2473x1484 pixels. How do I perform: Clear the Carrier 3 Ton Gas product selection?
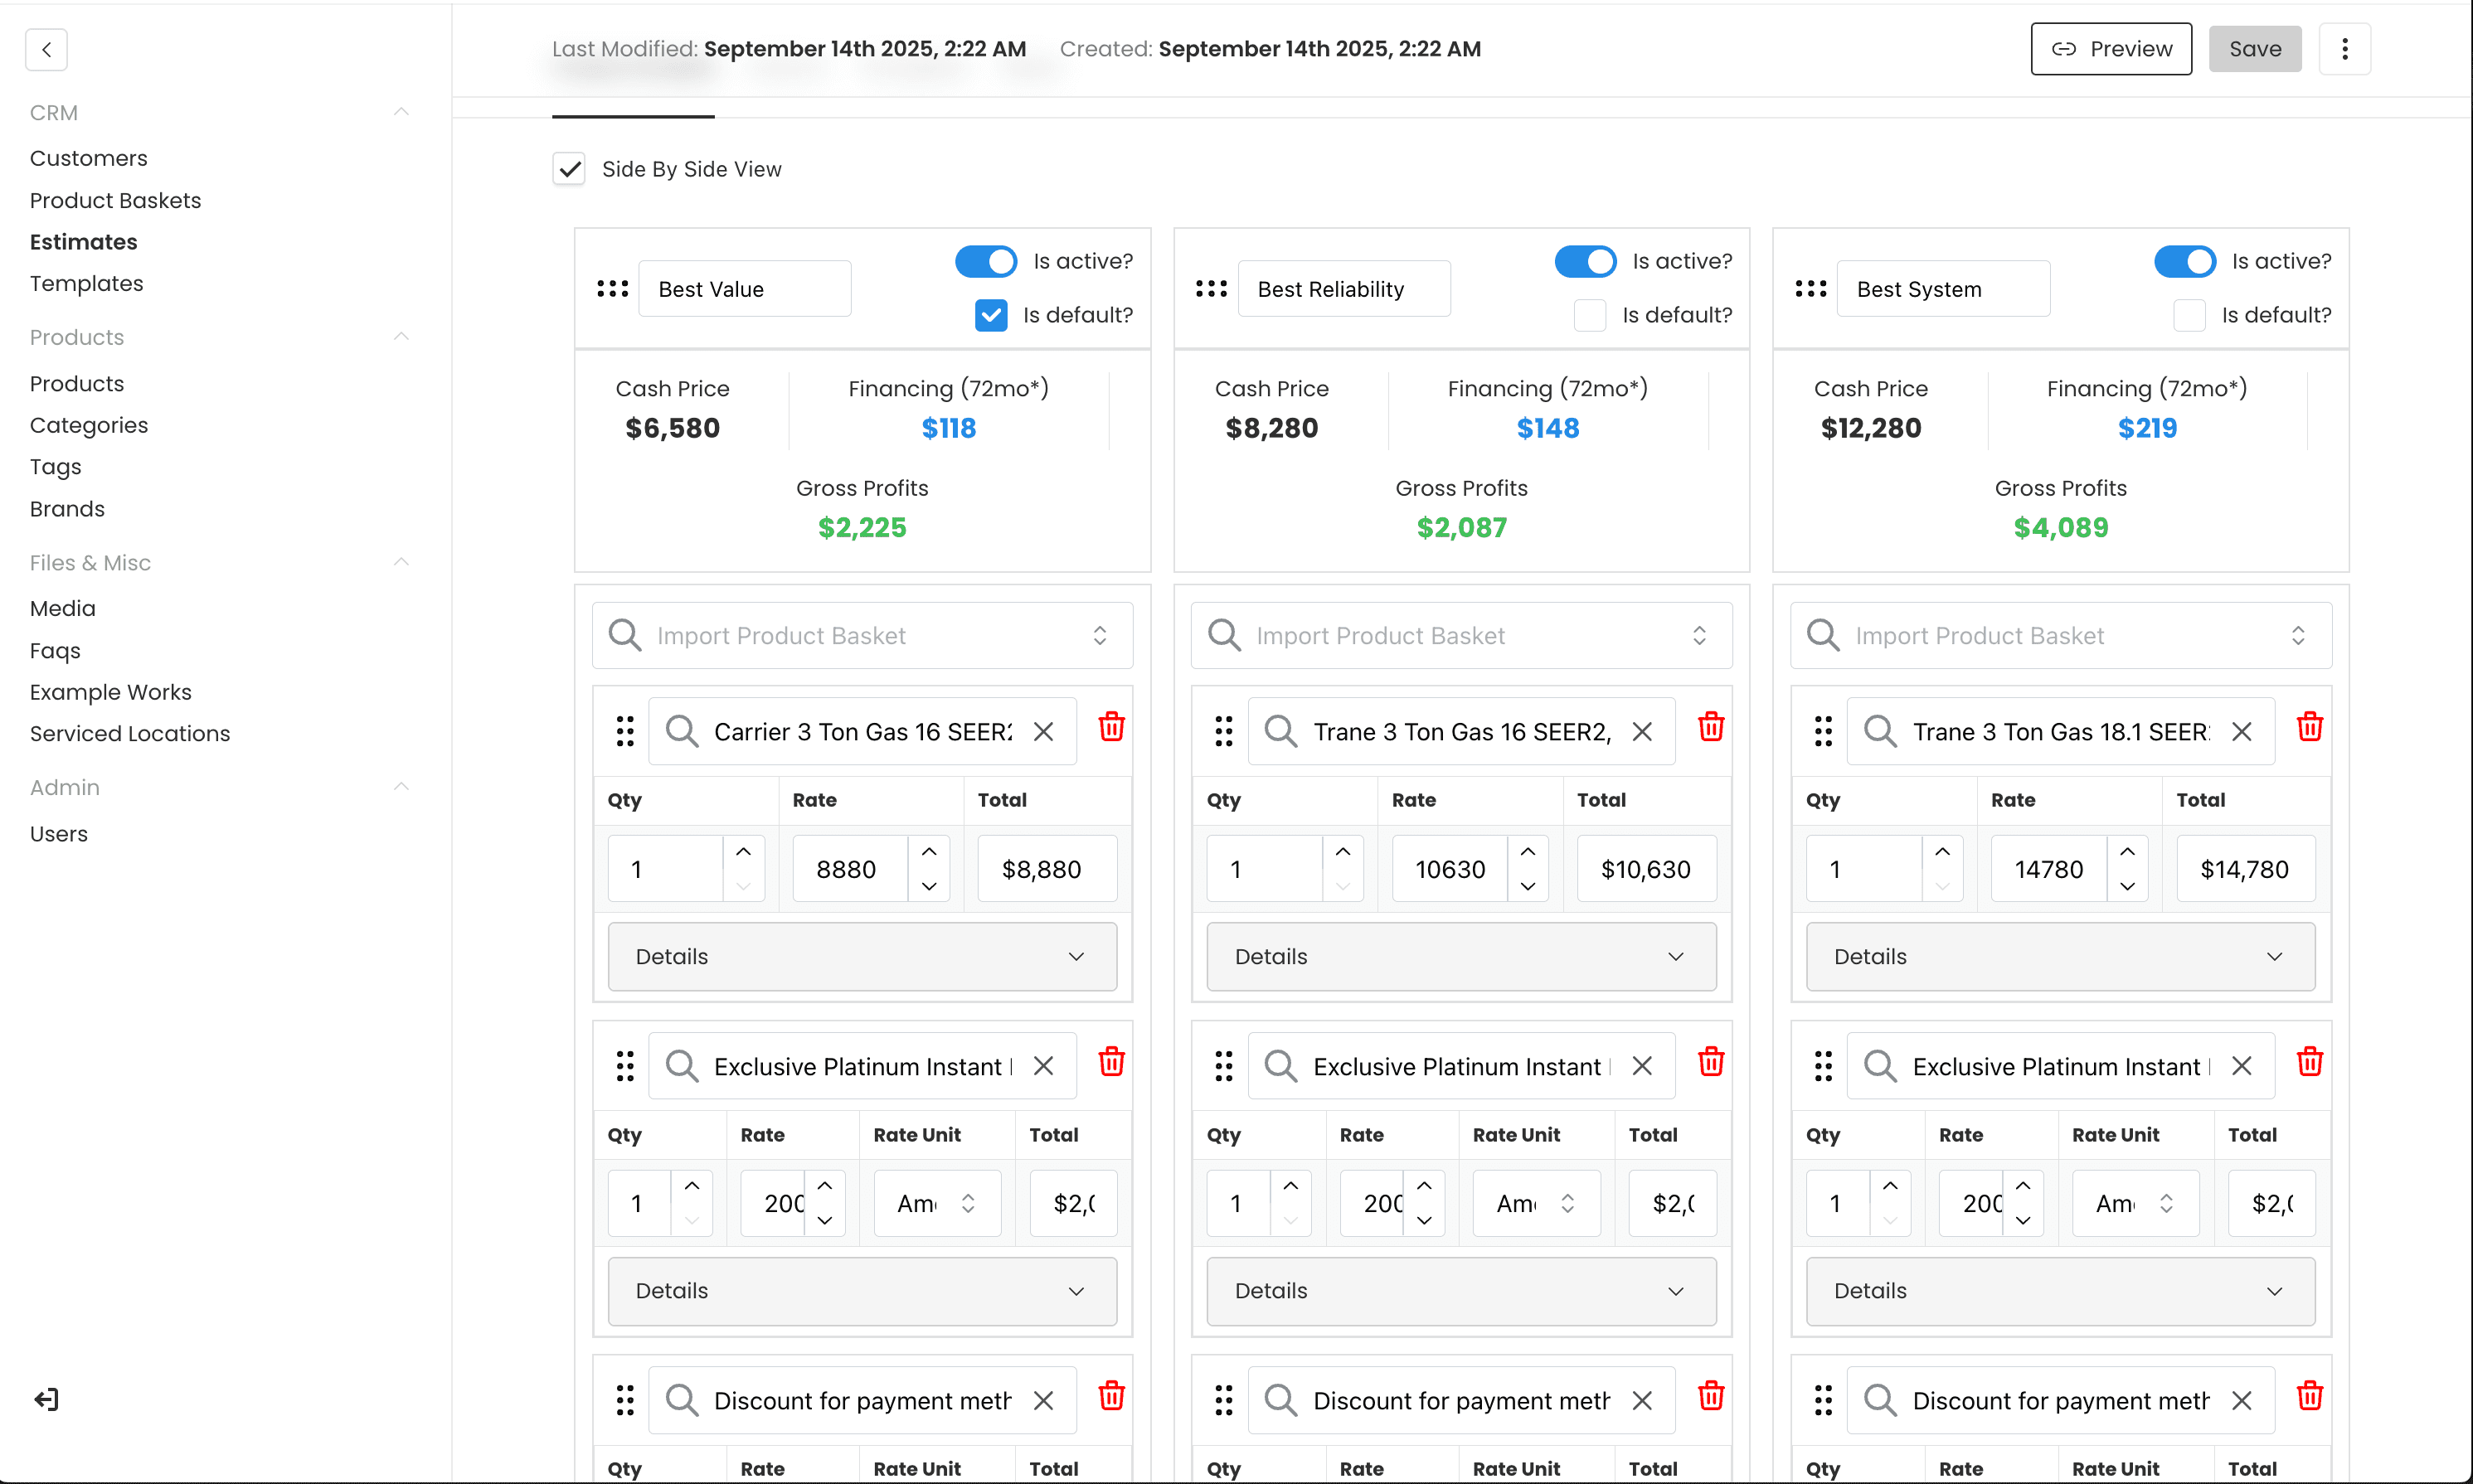tap(1043, 732)
